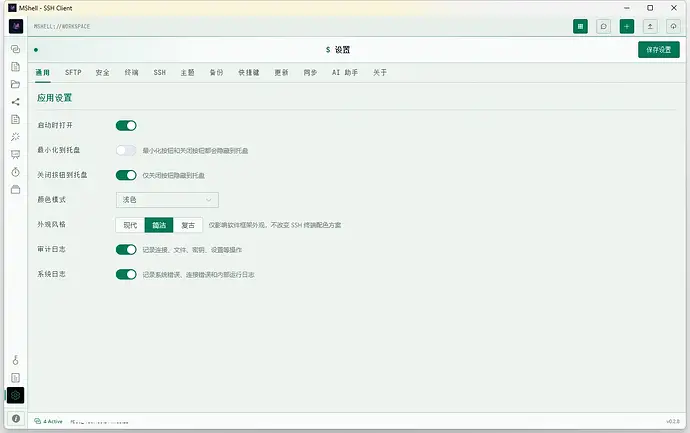Click the green plus button in top toolbar
Image resolution: width=690 pixels, height=433 pixels.
627,26
